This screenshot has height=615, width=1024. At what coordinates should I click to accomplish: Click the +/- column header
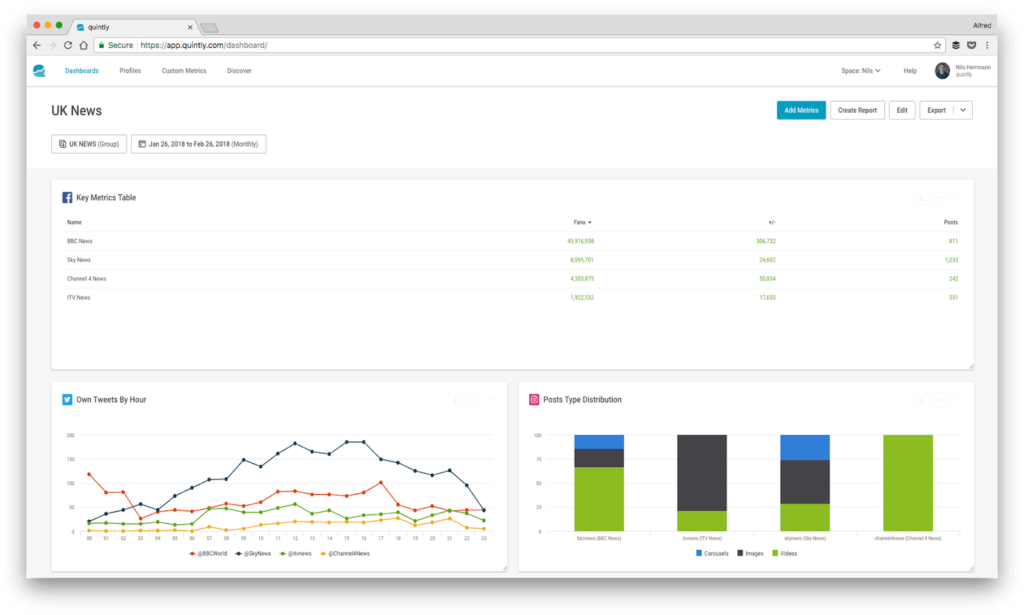[x=772, y=223]
